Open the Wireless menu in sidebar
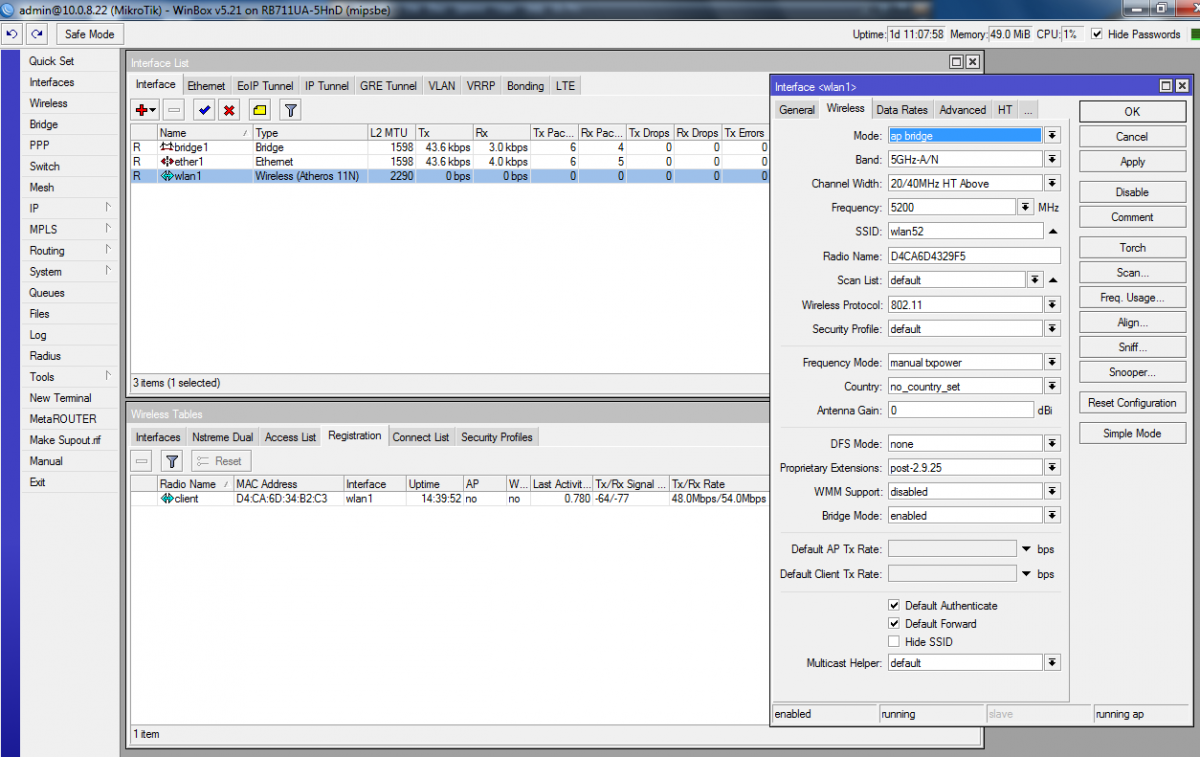 [48, 103]
